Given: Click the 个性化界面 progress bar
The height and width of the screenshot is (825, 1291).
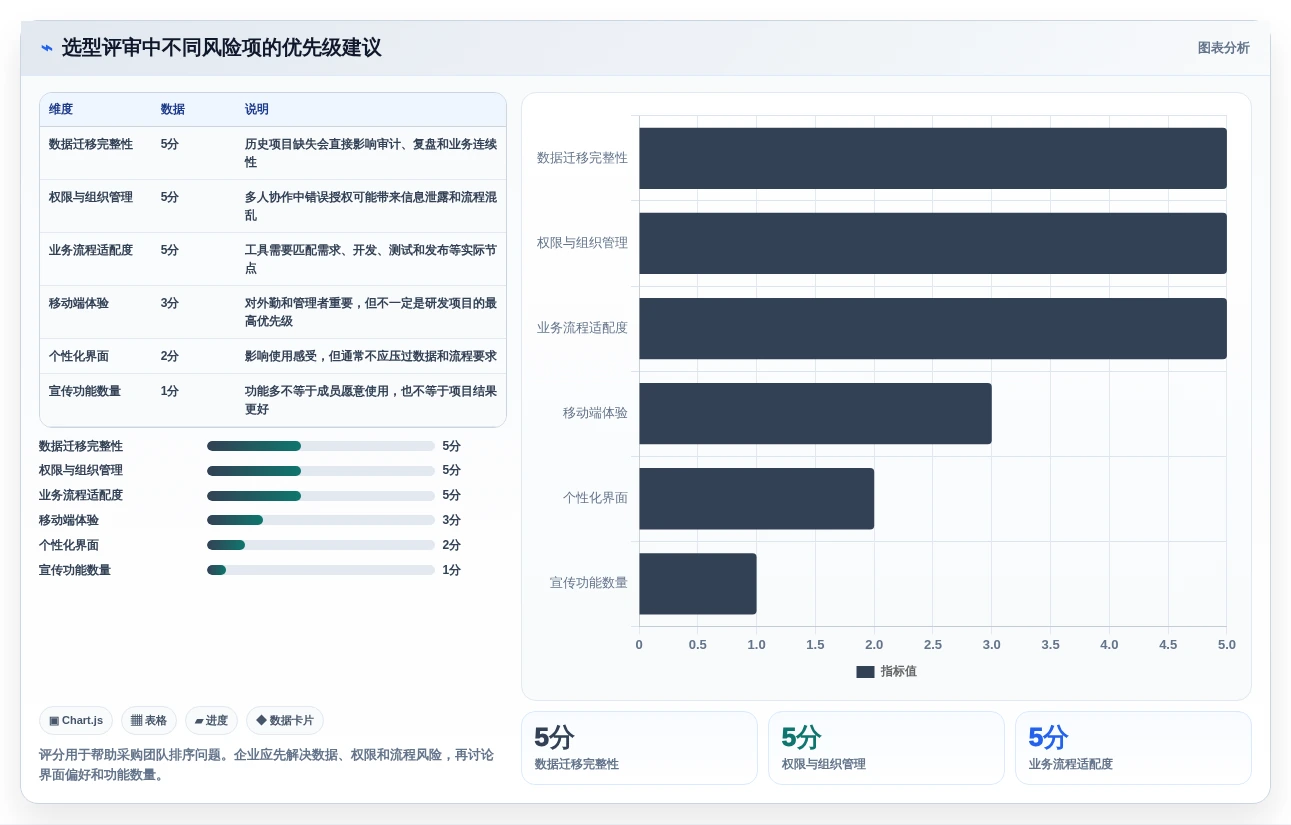Looking at the screenshot, I should (x=321, y=545).
